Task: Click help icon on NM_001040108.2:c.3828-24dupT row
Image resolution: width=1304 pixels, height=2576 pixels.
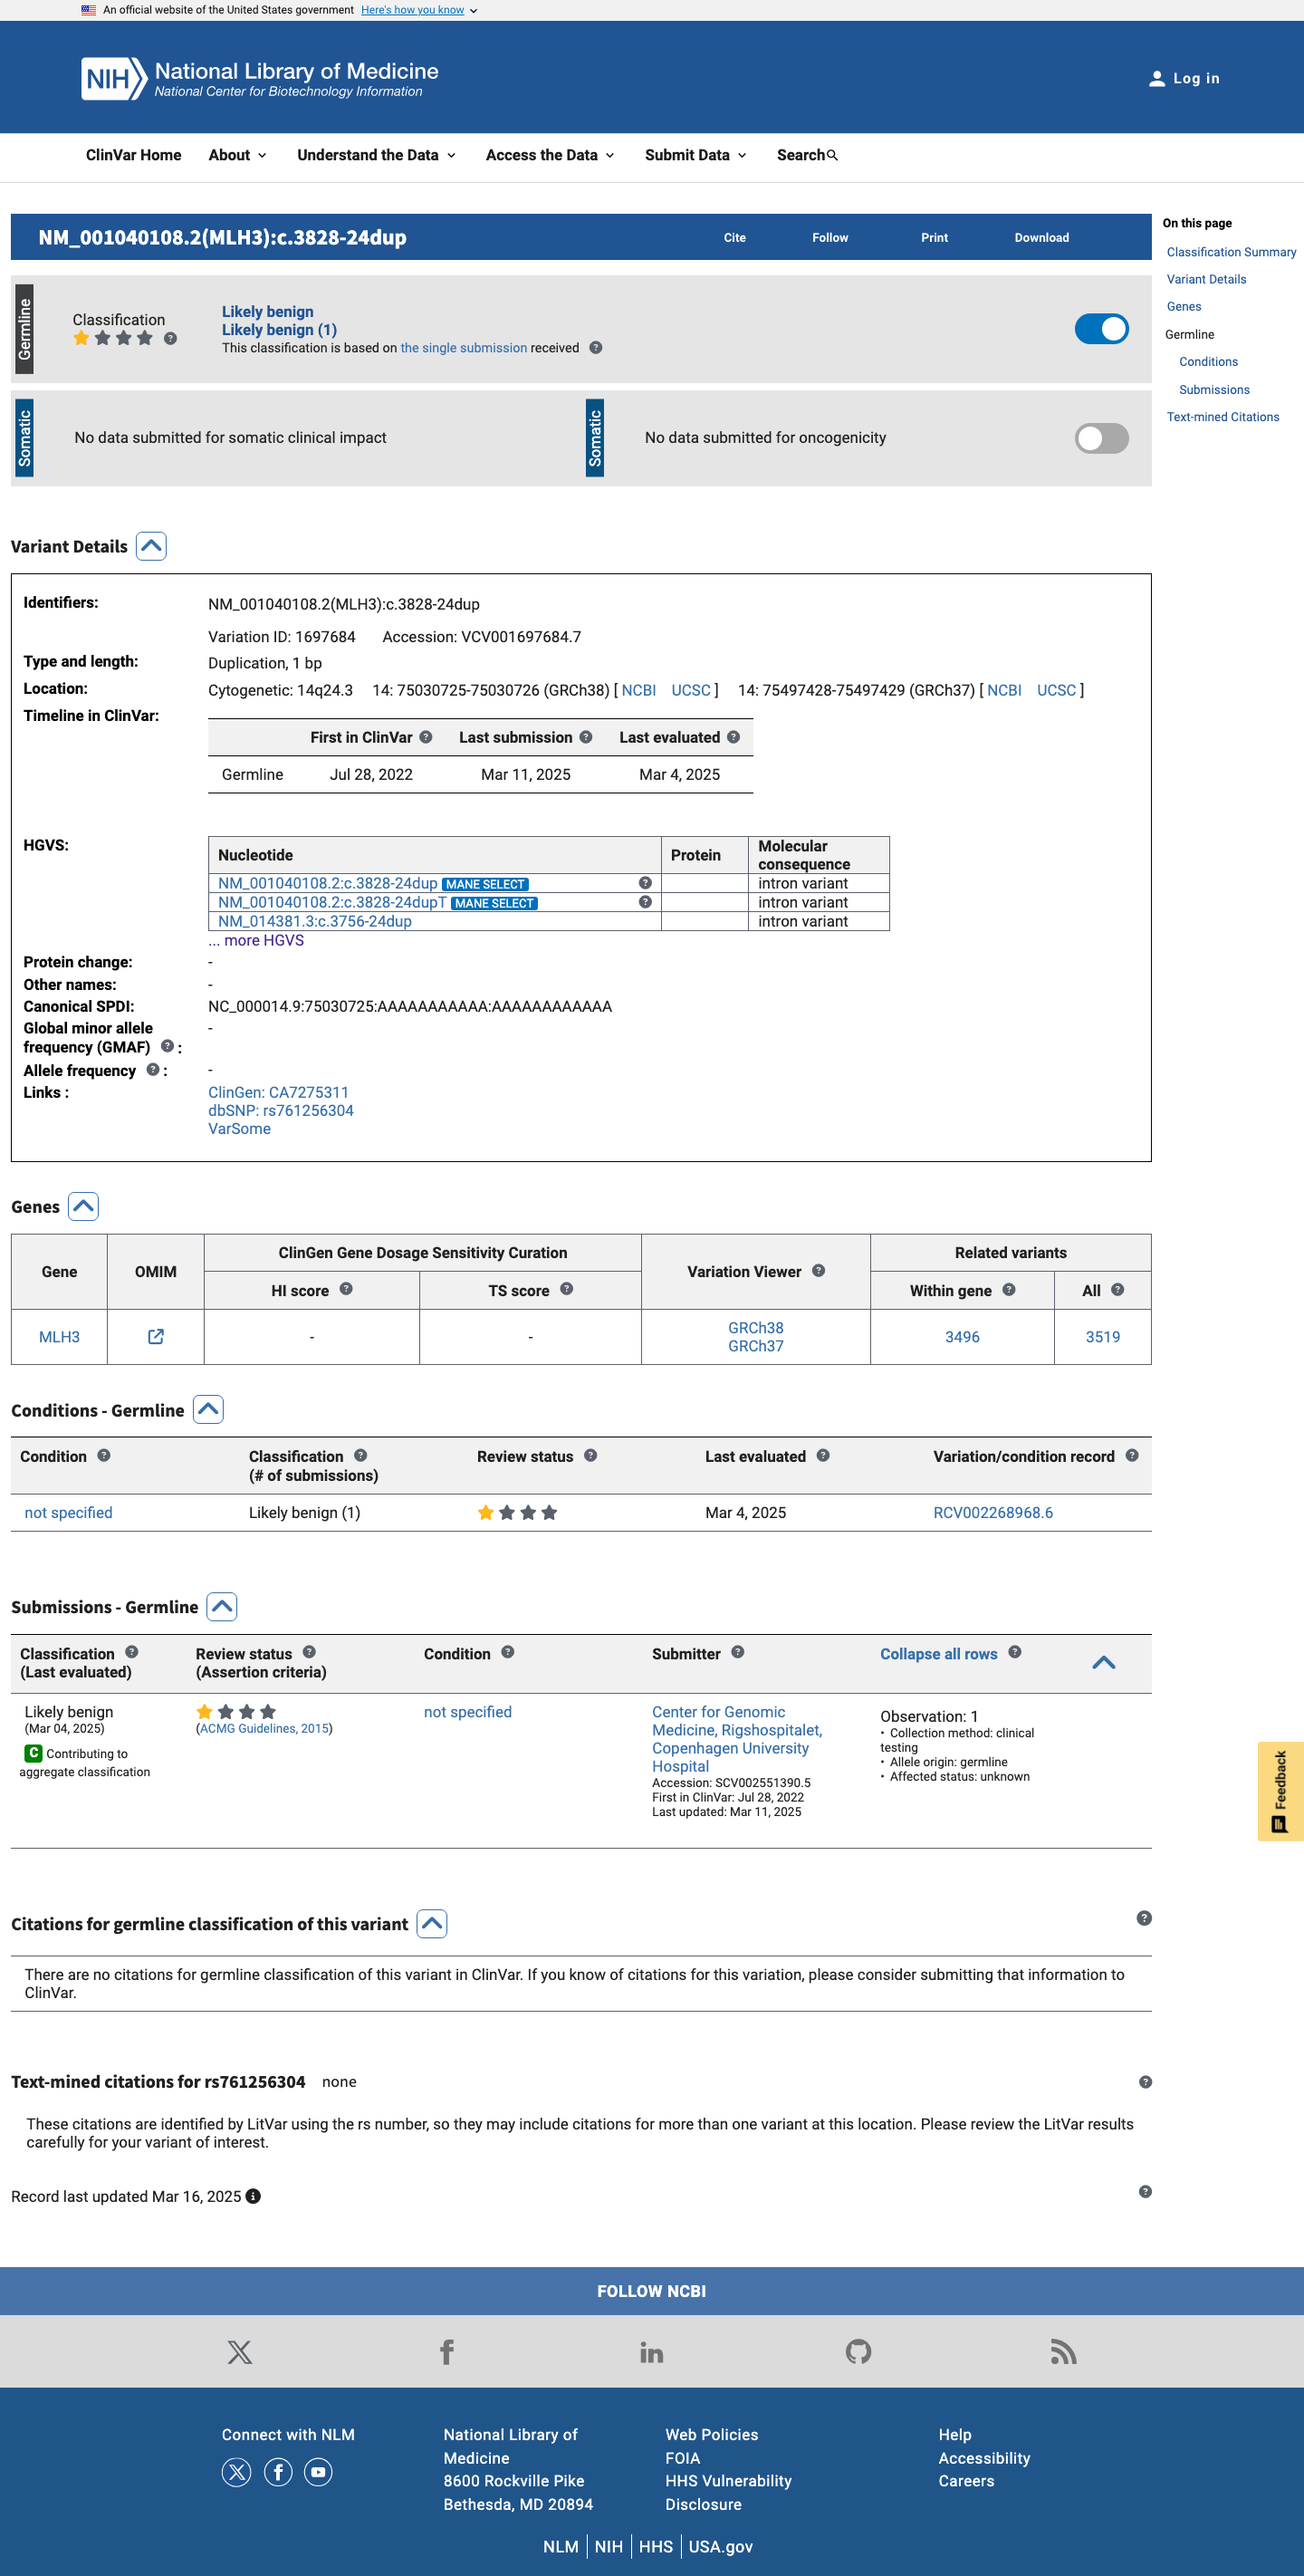Action: (x=645, y=902)
